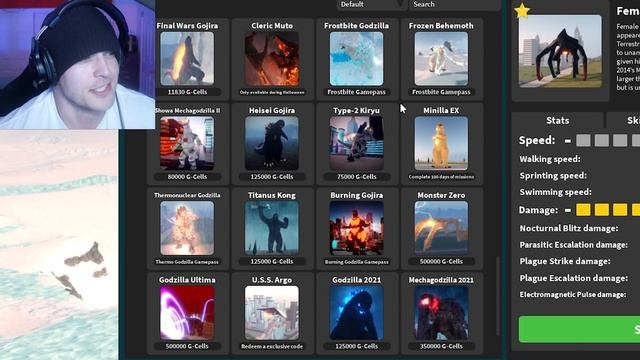This screenshot has width=640, height=360.
Task: Click the 80000 G-Cells price under Showa Mechagodzilla
Action: coord(187,177)
